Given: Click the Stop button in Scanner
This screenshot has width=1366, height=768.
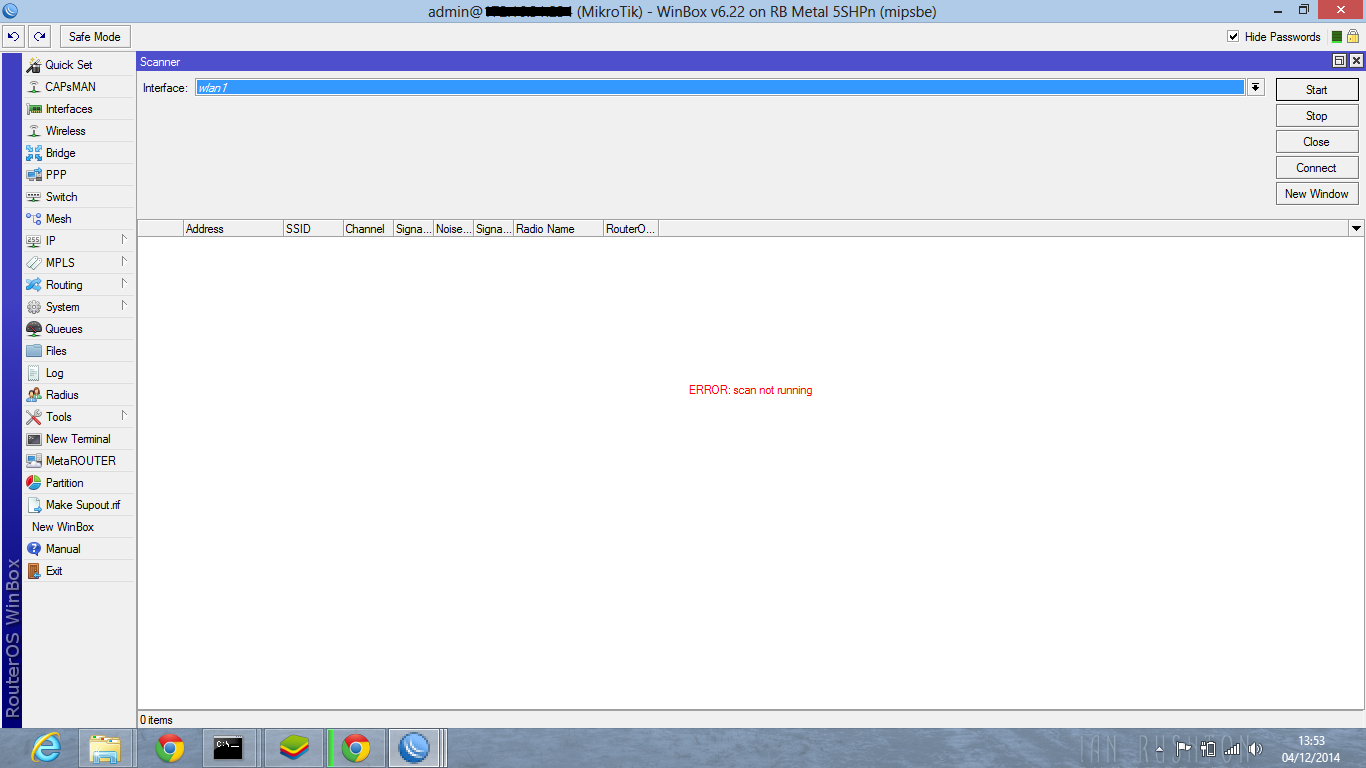Looking at the screenshot, I should [1317, 116].
